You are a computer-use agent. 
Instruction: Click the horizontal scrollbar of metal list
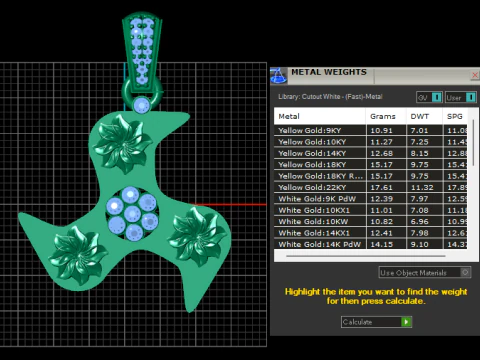tap(366, 256)
